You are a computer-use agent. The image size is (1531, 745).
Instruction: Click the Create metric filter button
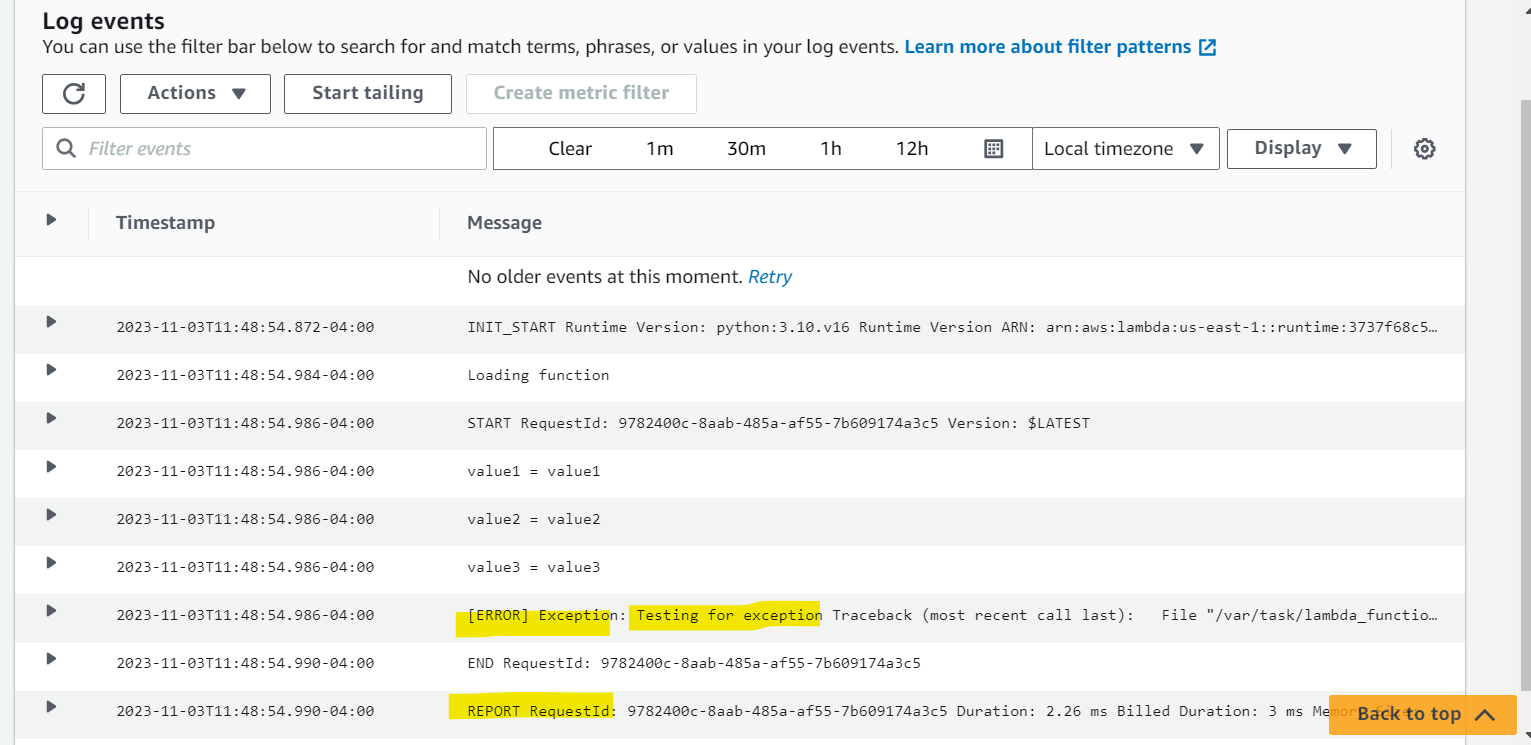point(581,93)
